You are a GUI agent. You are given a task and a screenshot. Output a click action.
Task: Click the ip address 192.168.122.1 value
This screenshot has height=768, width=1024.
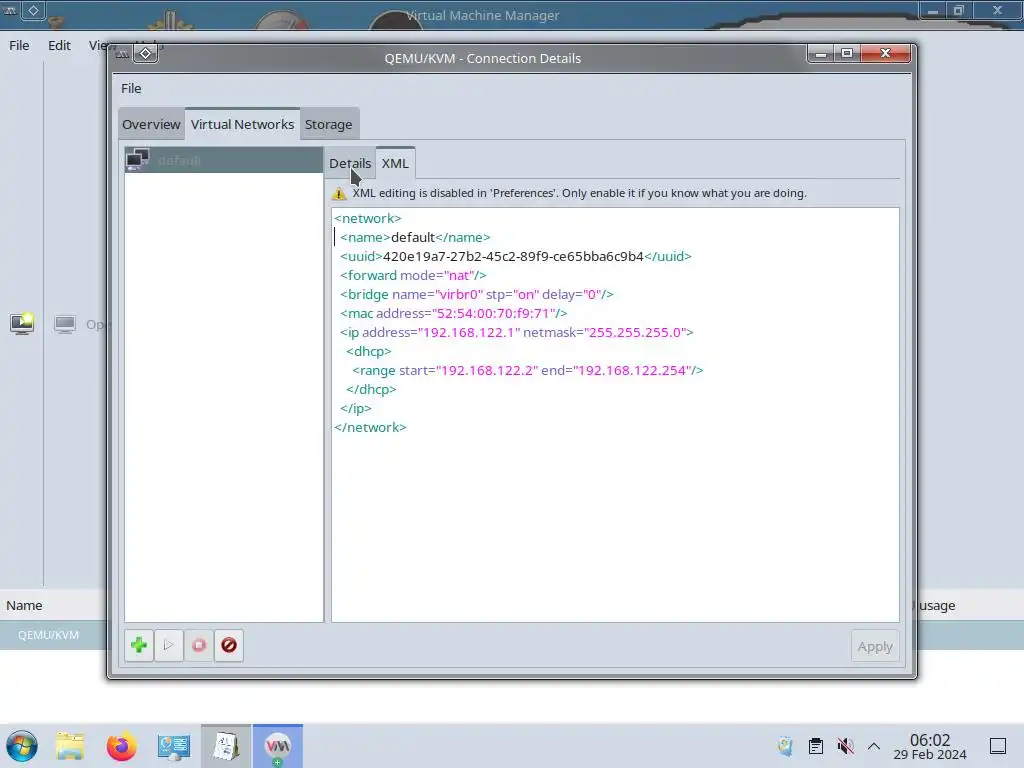tap(469, 332)
